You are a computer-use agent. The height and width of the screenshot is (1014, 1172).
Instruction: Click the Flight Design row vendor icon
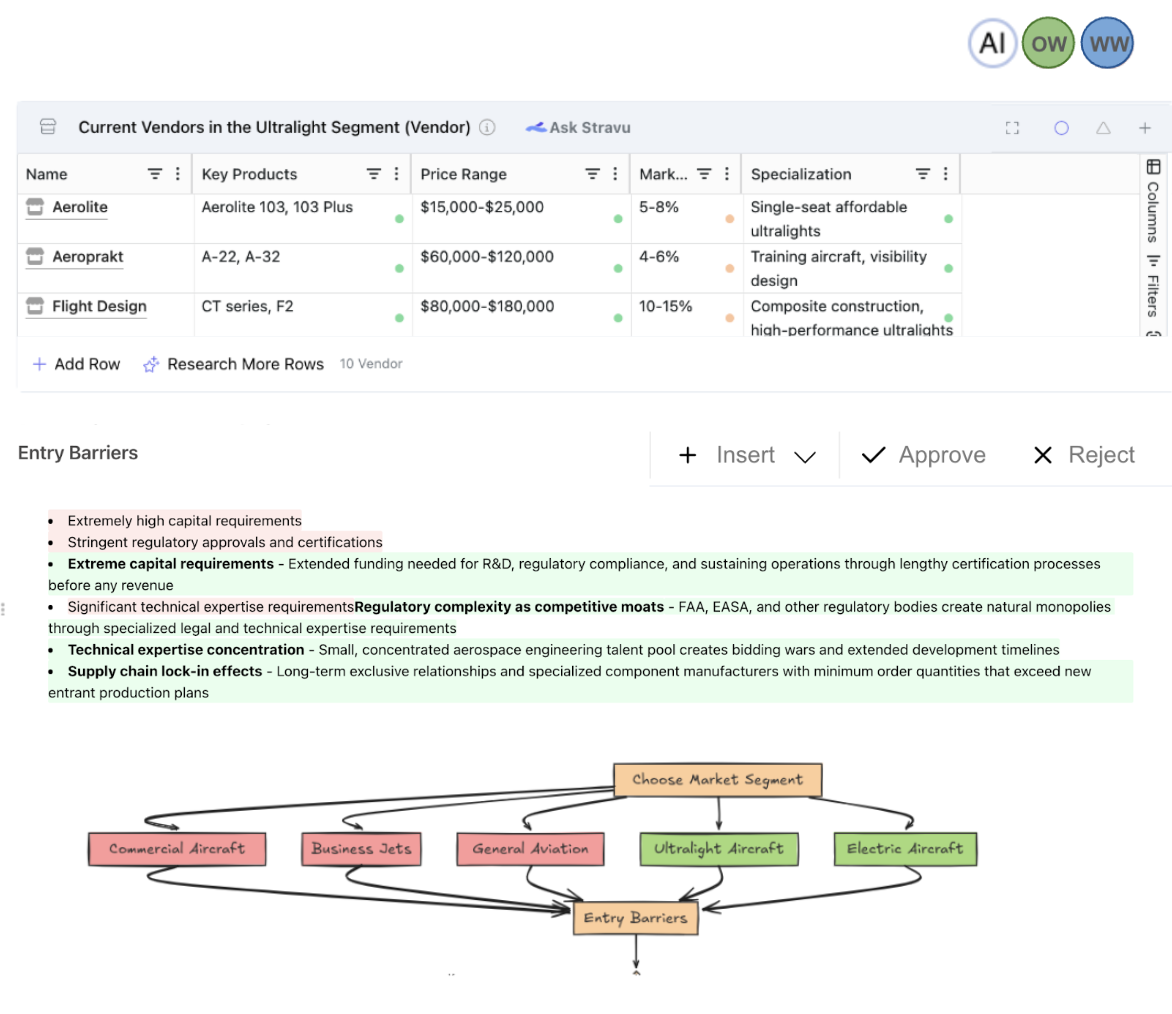click(x=35, y=306)
